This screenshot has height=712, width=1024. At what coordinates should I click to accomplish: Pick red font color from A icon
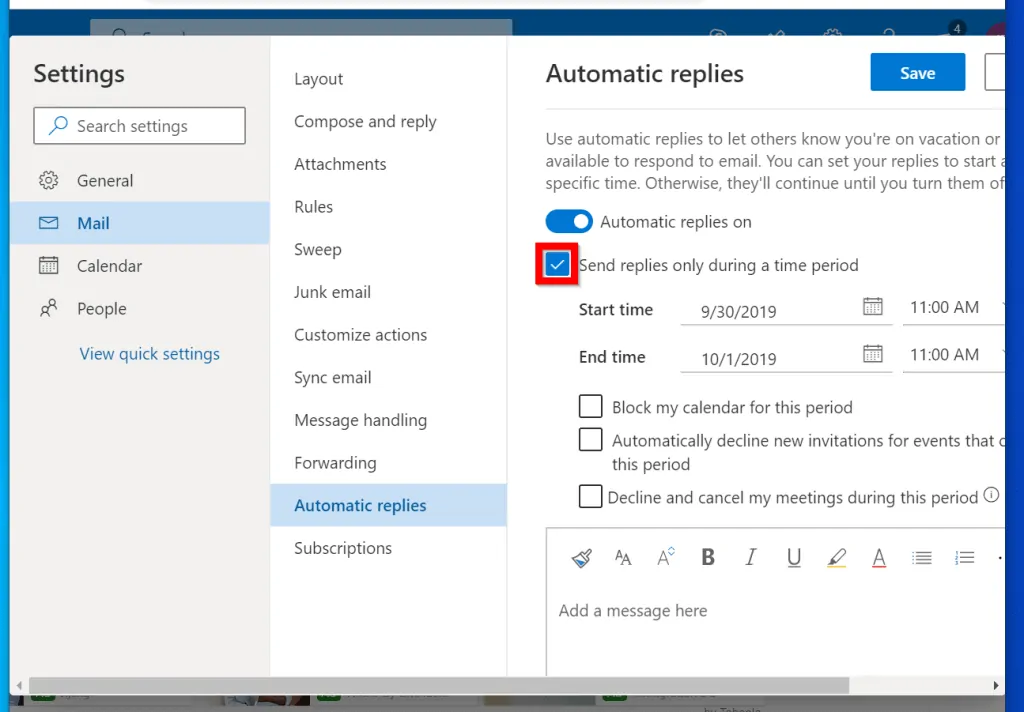point(879,558)
